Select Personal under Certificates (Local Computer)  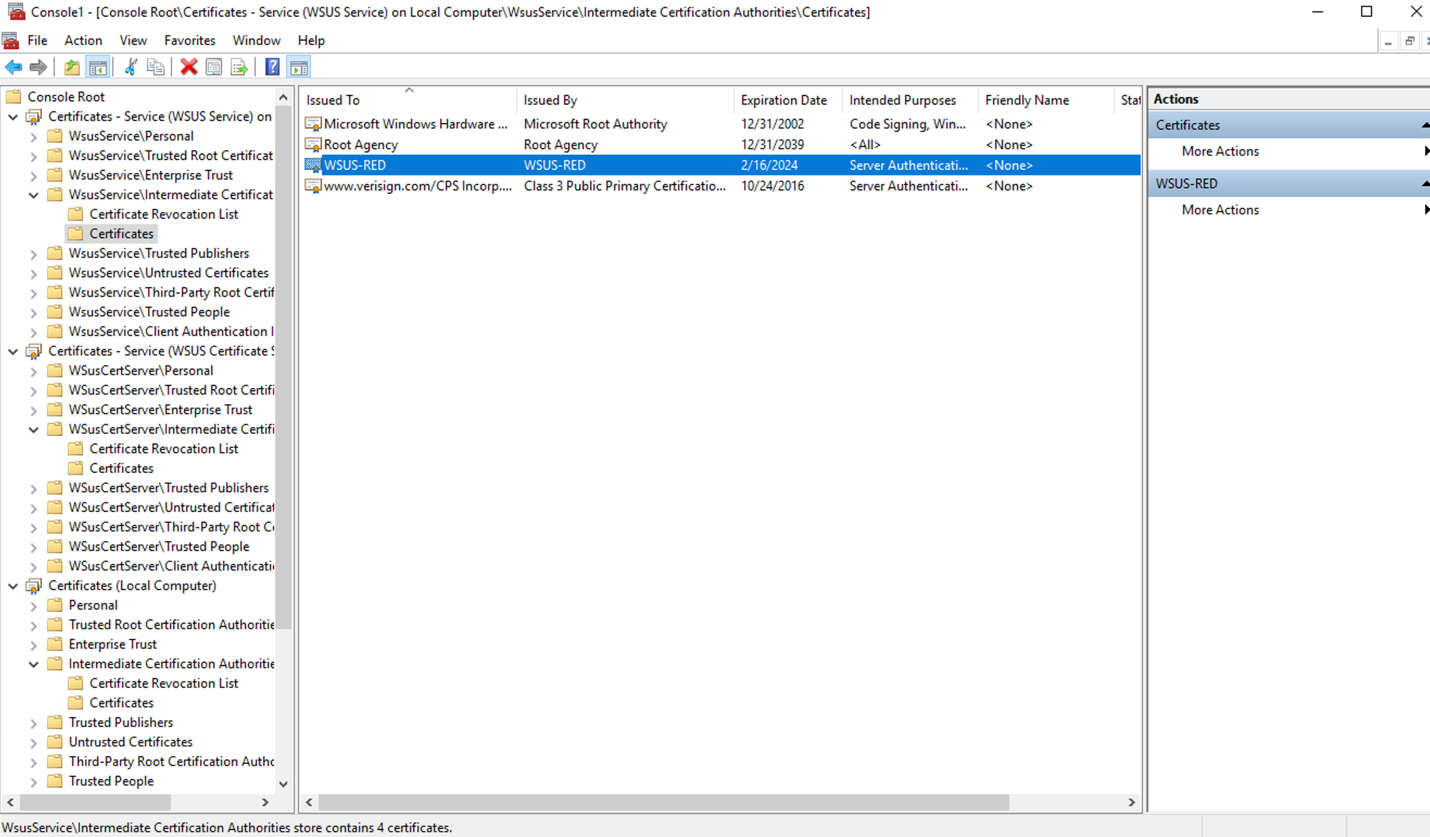tap(93, 605)
